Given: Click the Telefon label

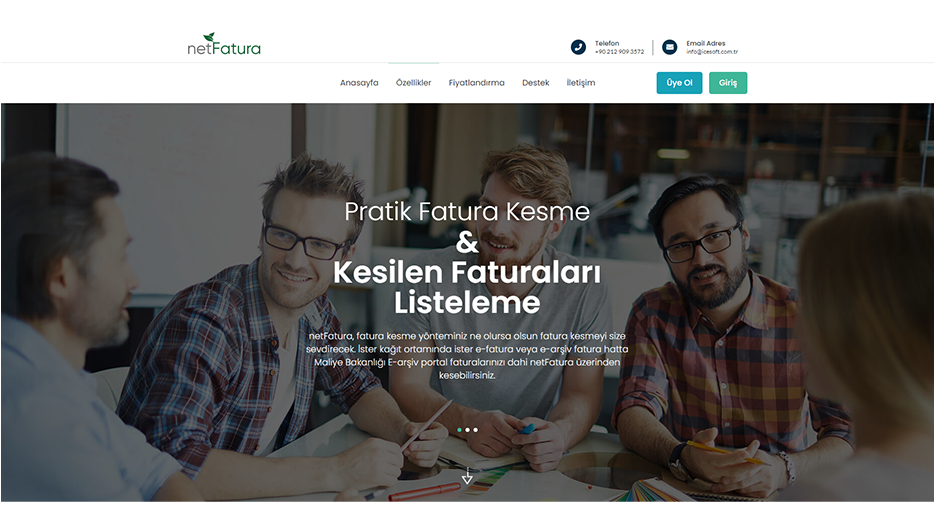Looking at the screenshot, I should click(607, 43).
